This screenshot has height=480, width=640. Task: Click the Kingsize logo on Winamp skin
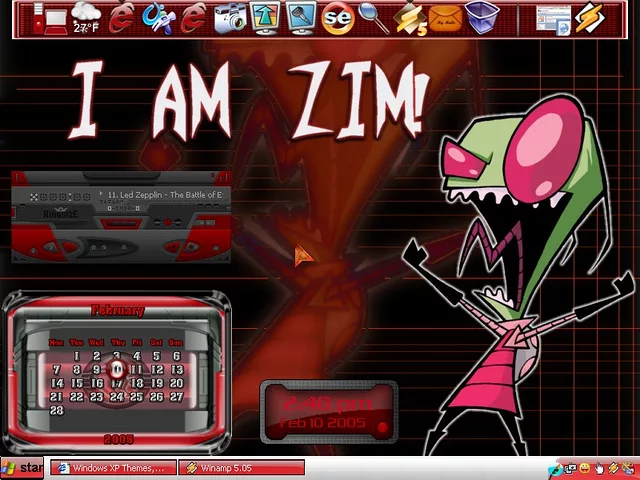[60, 213]
